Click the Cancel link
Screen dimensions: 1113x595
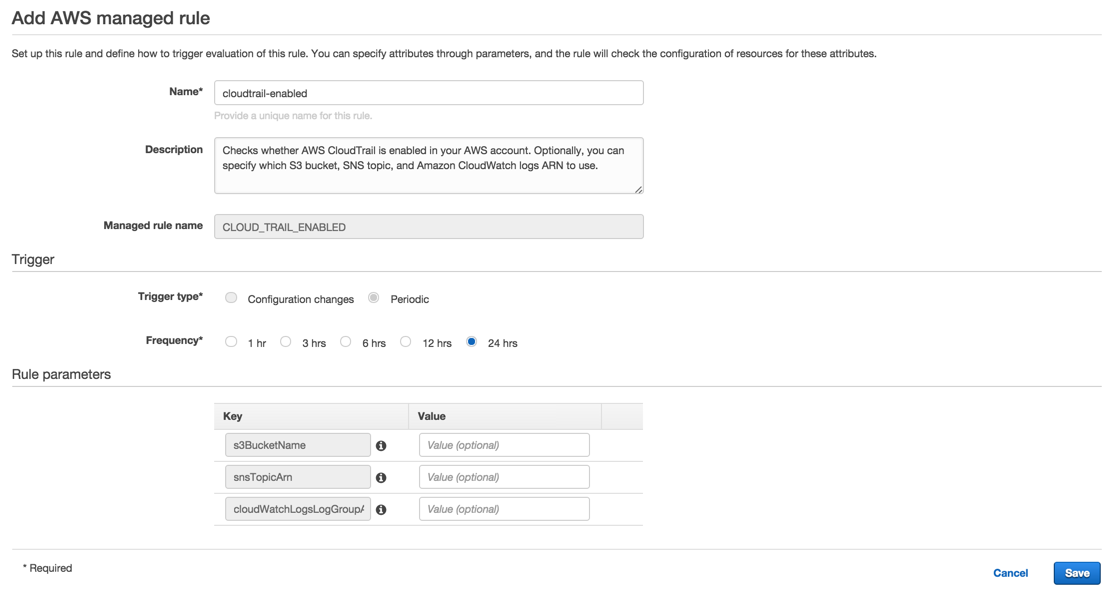click(x=1010, y=572)
